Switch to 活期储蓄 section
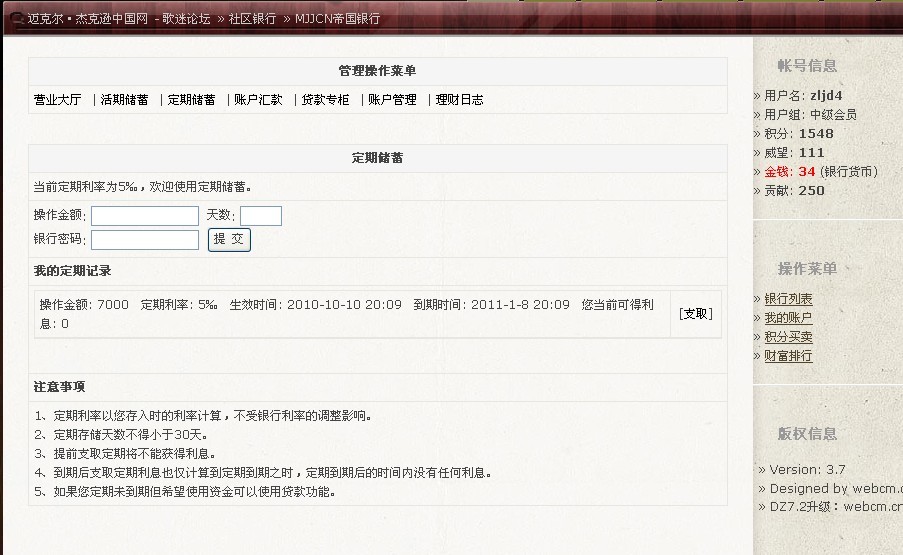Screen dimensions: 903x555 [124, 100]
